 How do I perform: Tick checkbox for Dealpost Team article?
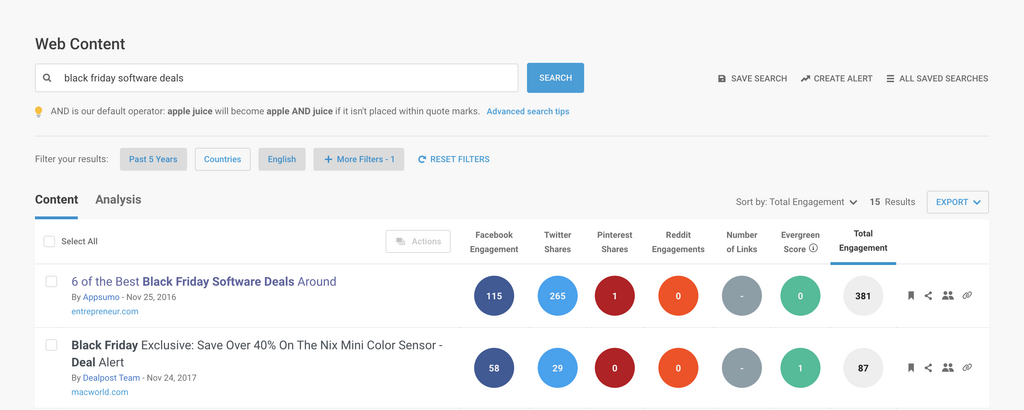click(x=52, y=345)
